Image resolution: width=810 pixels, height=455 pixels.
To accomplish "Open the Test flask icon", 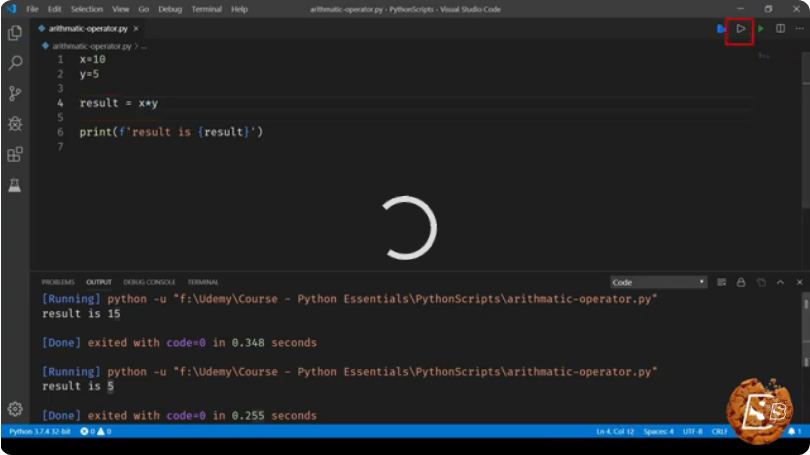I will 15,185.
